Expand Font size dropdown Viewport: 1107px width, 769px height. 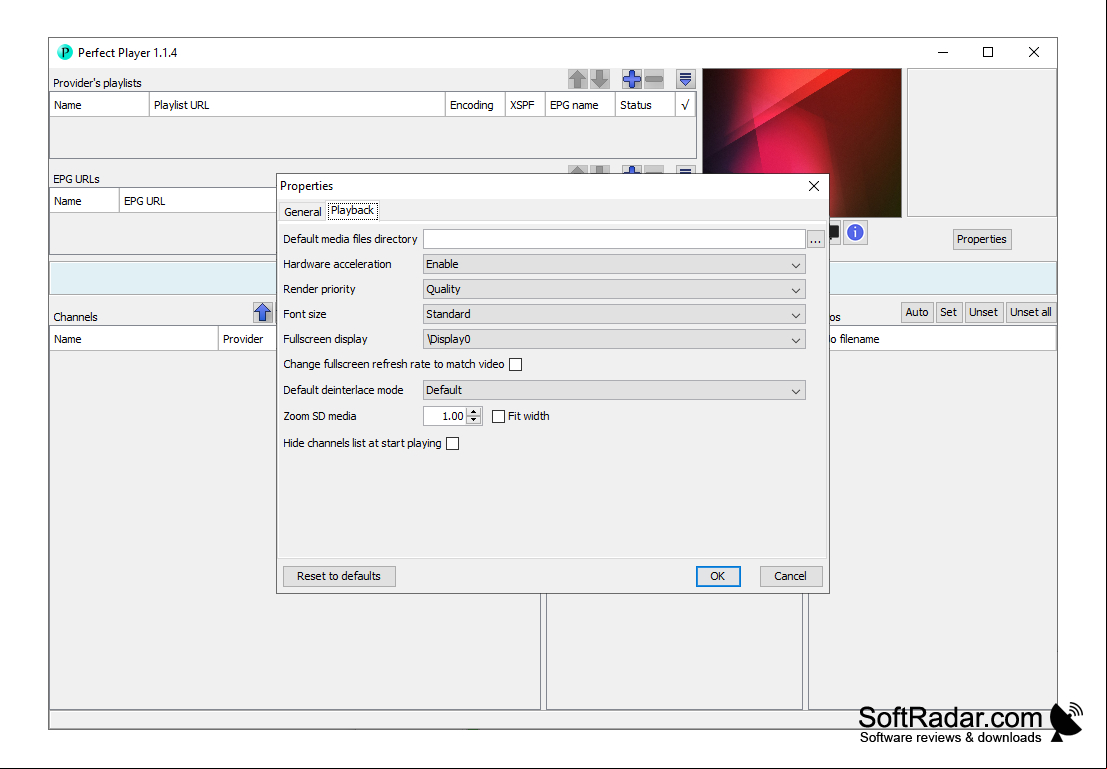pos(614,314)
